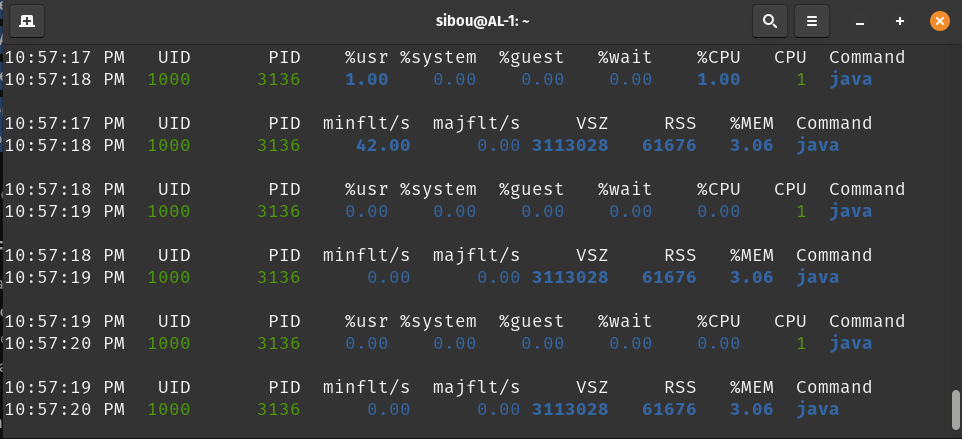Image resolution: width=962 pixels, height=439 pixels.
Task: Click the timestamp on the very top line
Action: tap(64, 57)
